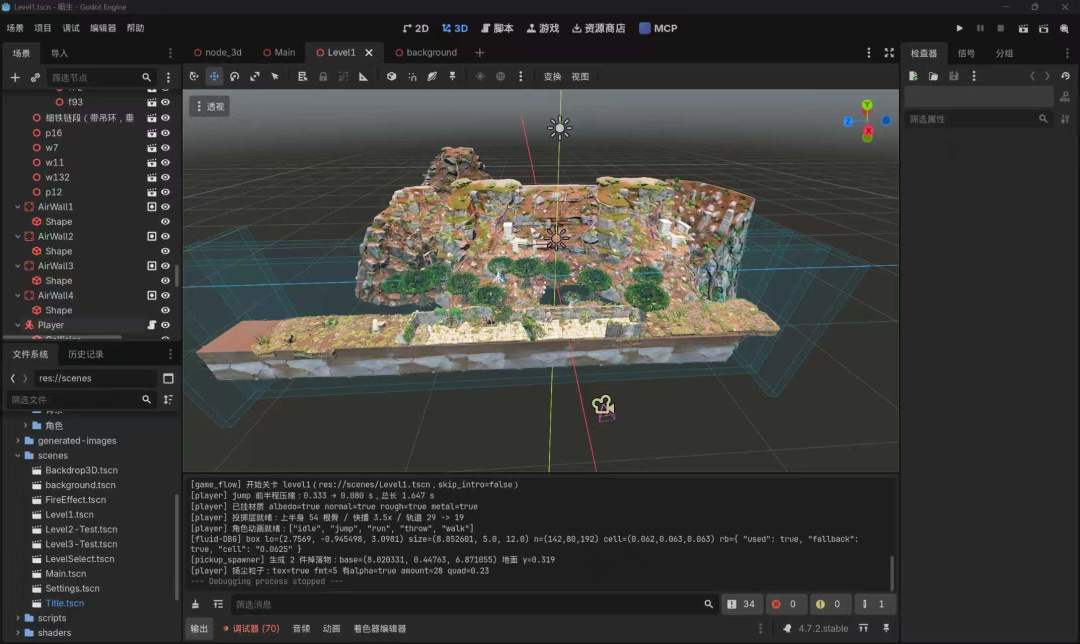1080x644 pixels.
Task: Choose the Scale Mode tool
Action: 255,76
